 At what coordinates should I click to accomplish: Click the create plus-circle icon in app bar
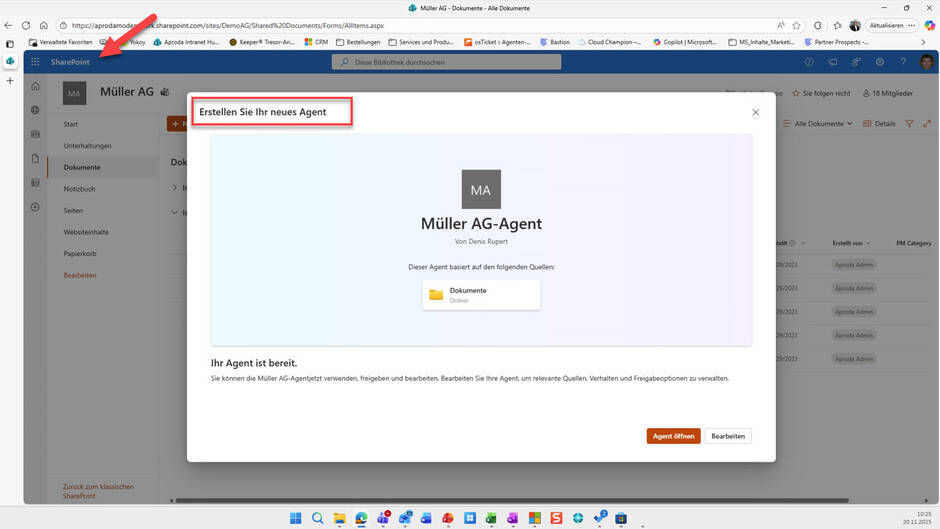35,207
